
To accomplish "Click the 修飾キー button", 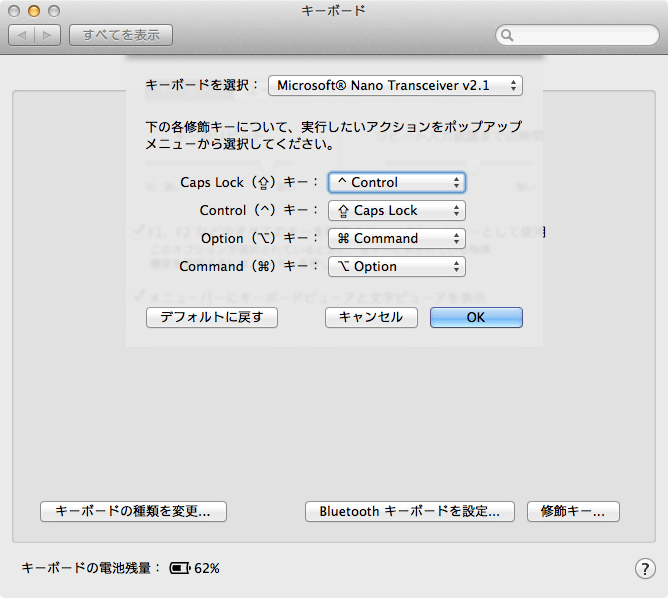I will pos(573,511).
